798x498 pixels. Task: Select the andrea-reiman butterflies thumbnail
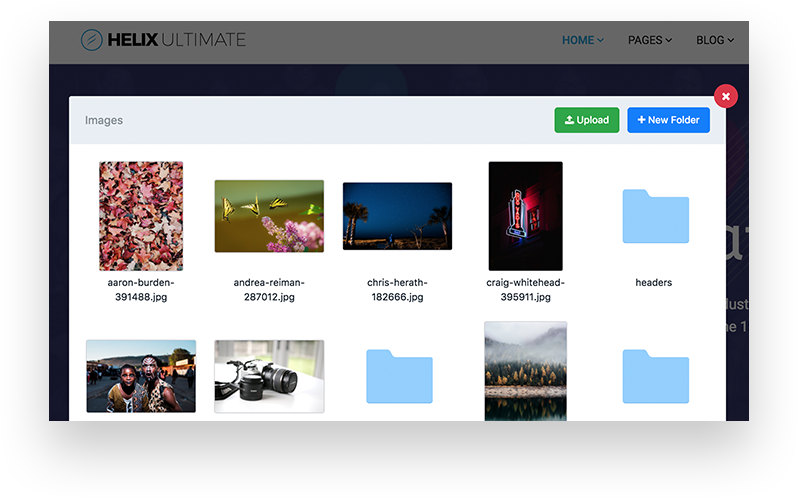pyautogui.click(x=269, y=216)
